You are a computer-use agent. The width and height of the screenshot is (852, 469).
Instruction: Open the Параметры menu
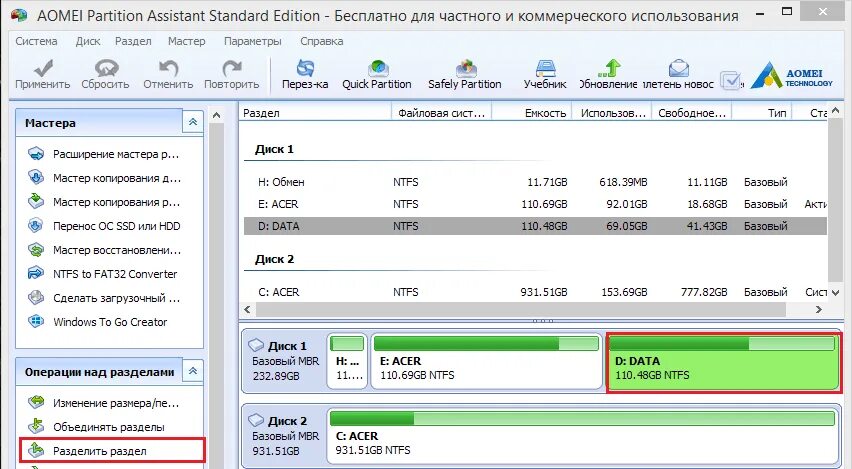click(253, 41)
